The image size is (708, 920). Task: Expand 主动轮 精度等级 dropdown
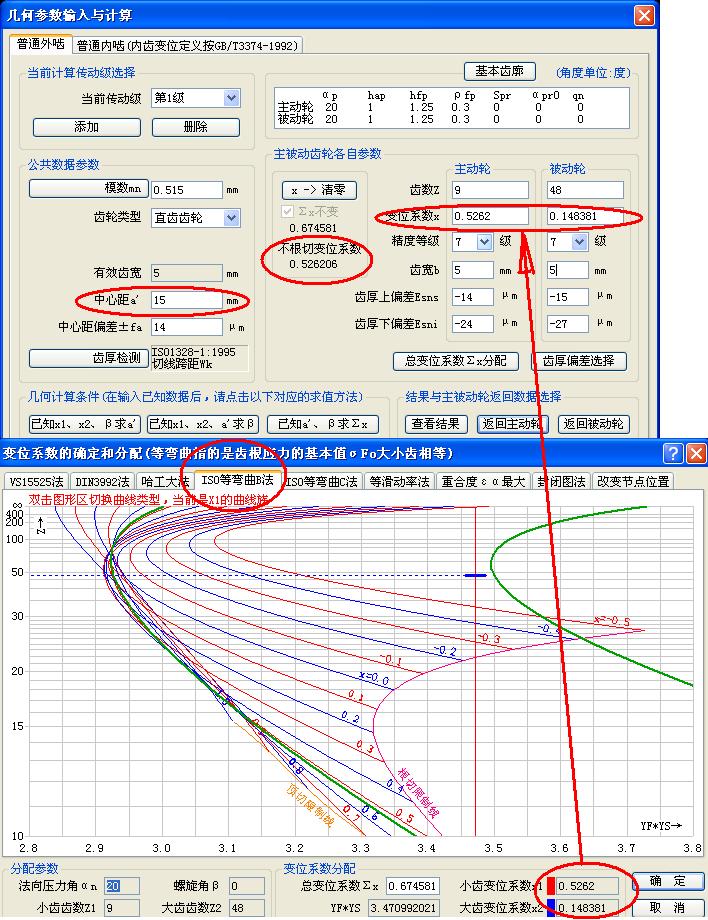485,242
